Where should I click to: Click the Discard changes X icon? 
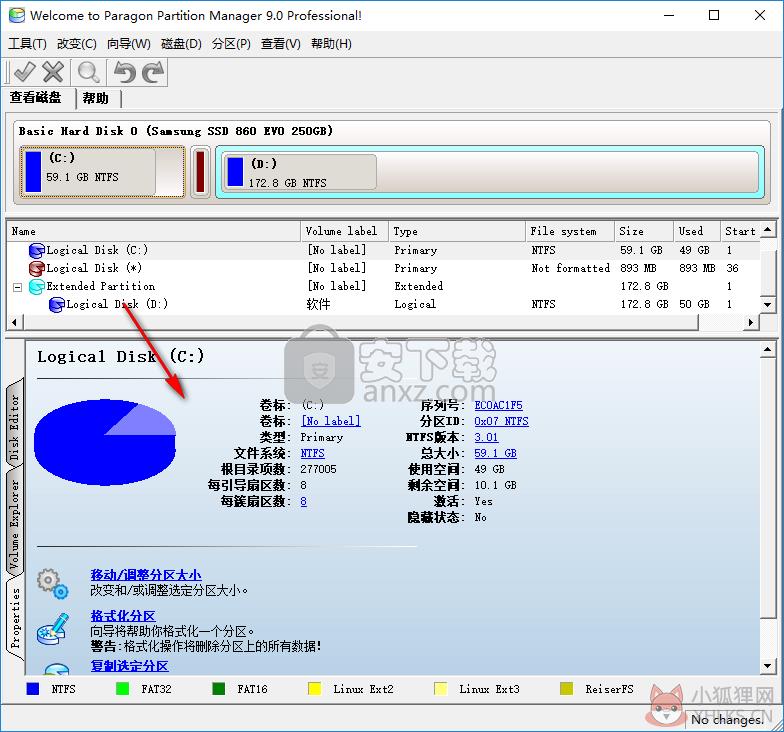(x=53, y=72)
